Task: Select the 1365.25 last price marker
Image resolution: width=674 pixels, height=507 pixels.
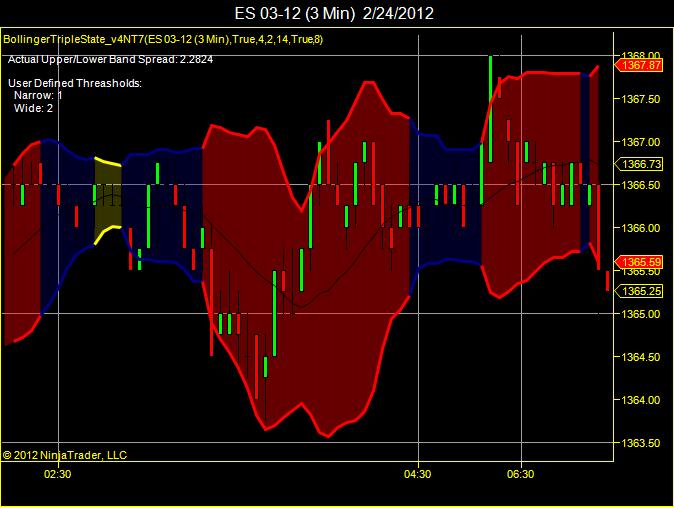Action: coord(638,291)
